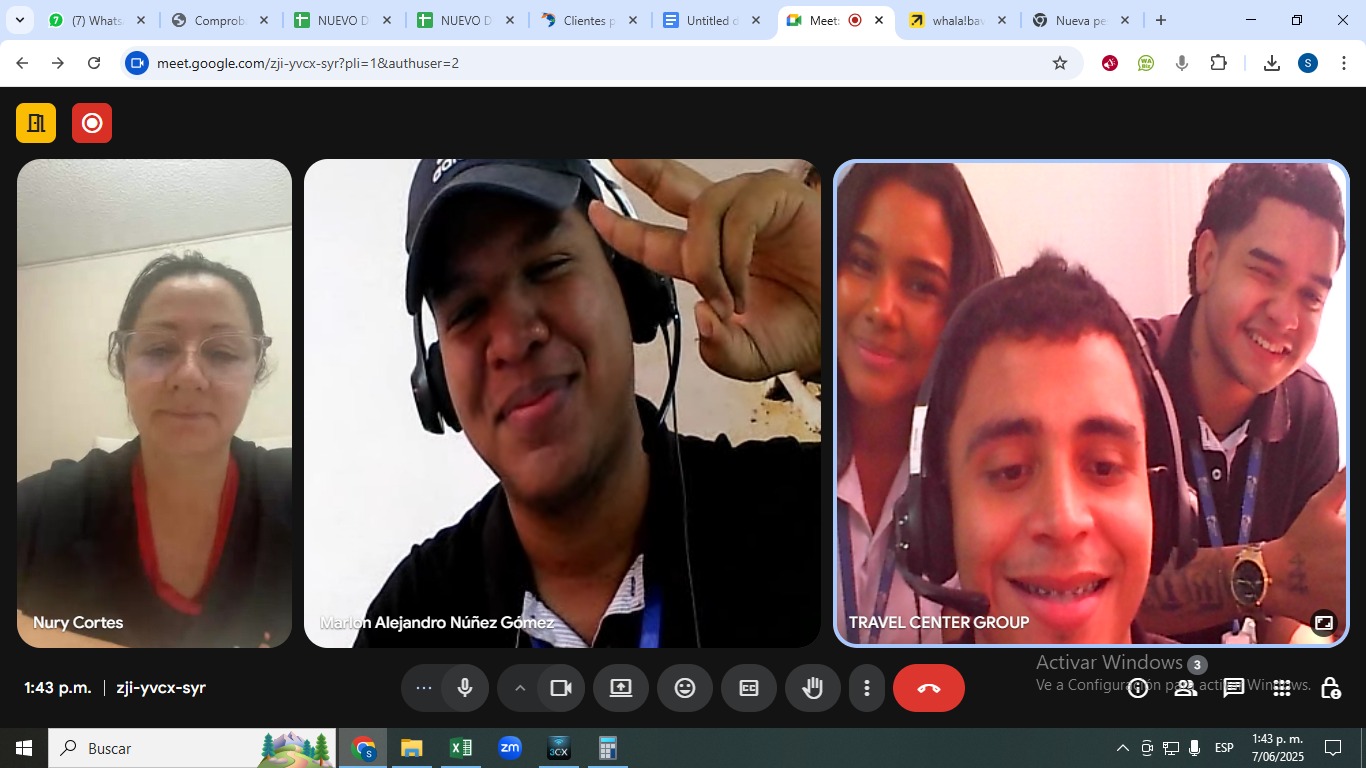The width and height of the screenshot is (1366, 768).
Task: Turn off the camera
Action: pyautogui.click(x=561, y=688)
